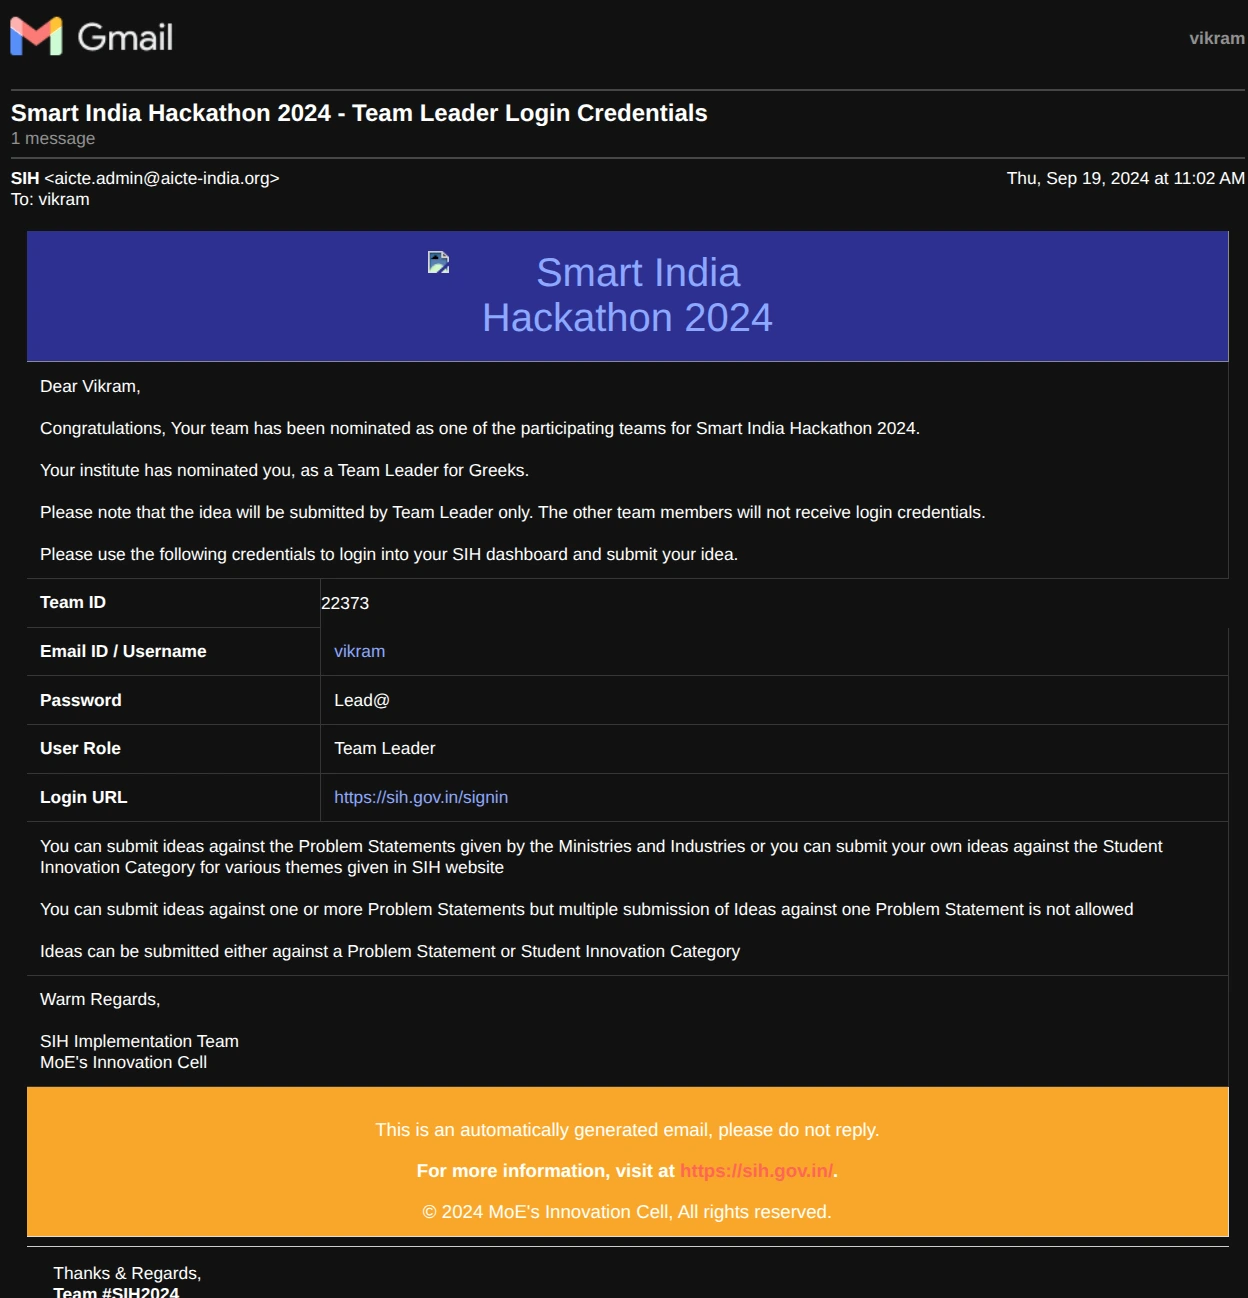This screenshot has height=1298, width=1248.
Task: Select the Email ID / Username table header
Action: click(x=123, y=651)
